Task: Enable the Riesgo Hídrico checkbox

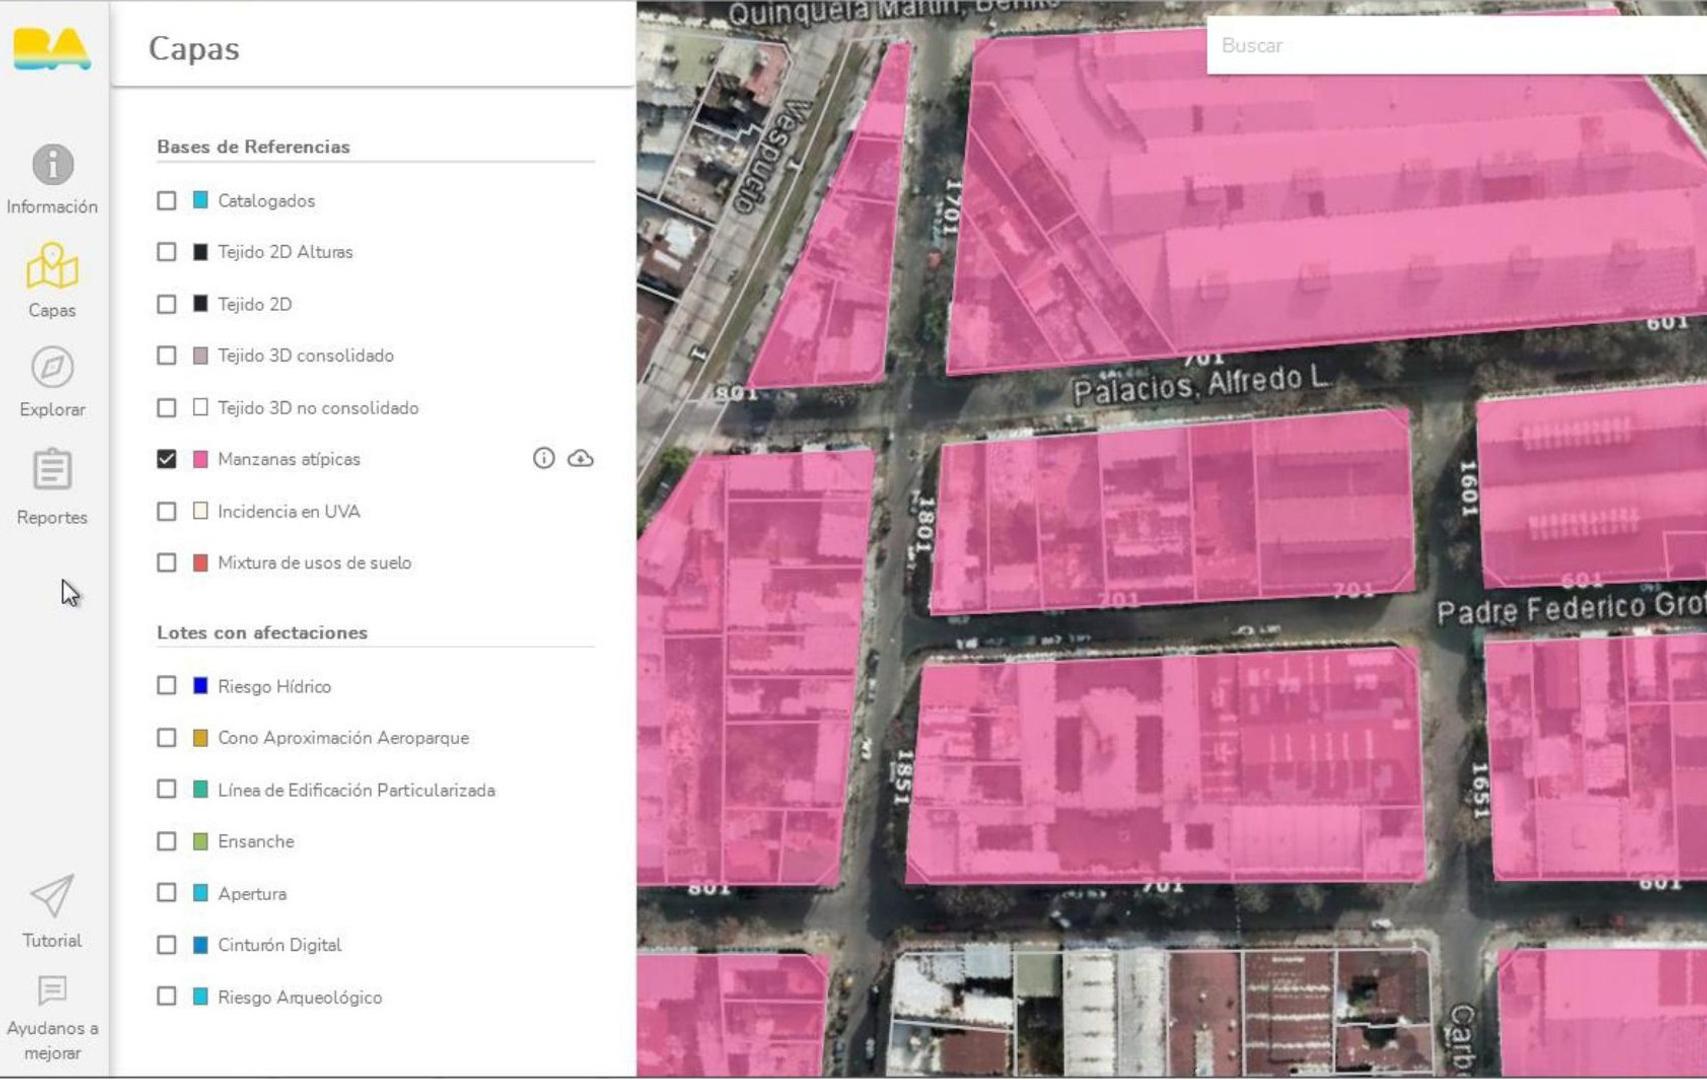Action: [x=167, y=686]
